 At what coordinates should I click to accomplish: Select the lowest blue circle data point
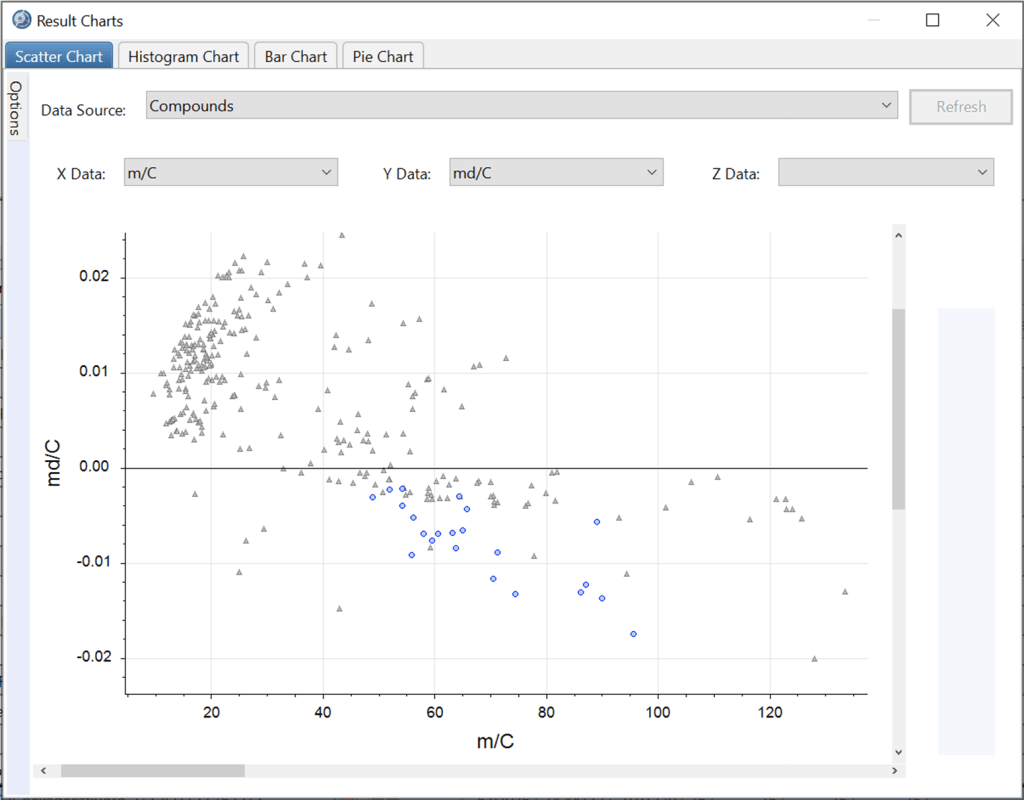pos(633,634)
